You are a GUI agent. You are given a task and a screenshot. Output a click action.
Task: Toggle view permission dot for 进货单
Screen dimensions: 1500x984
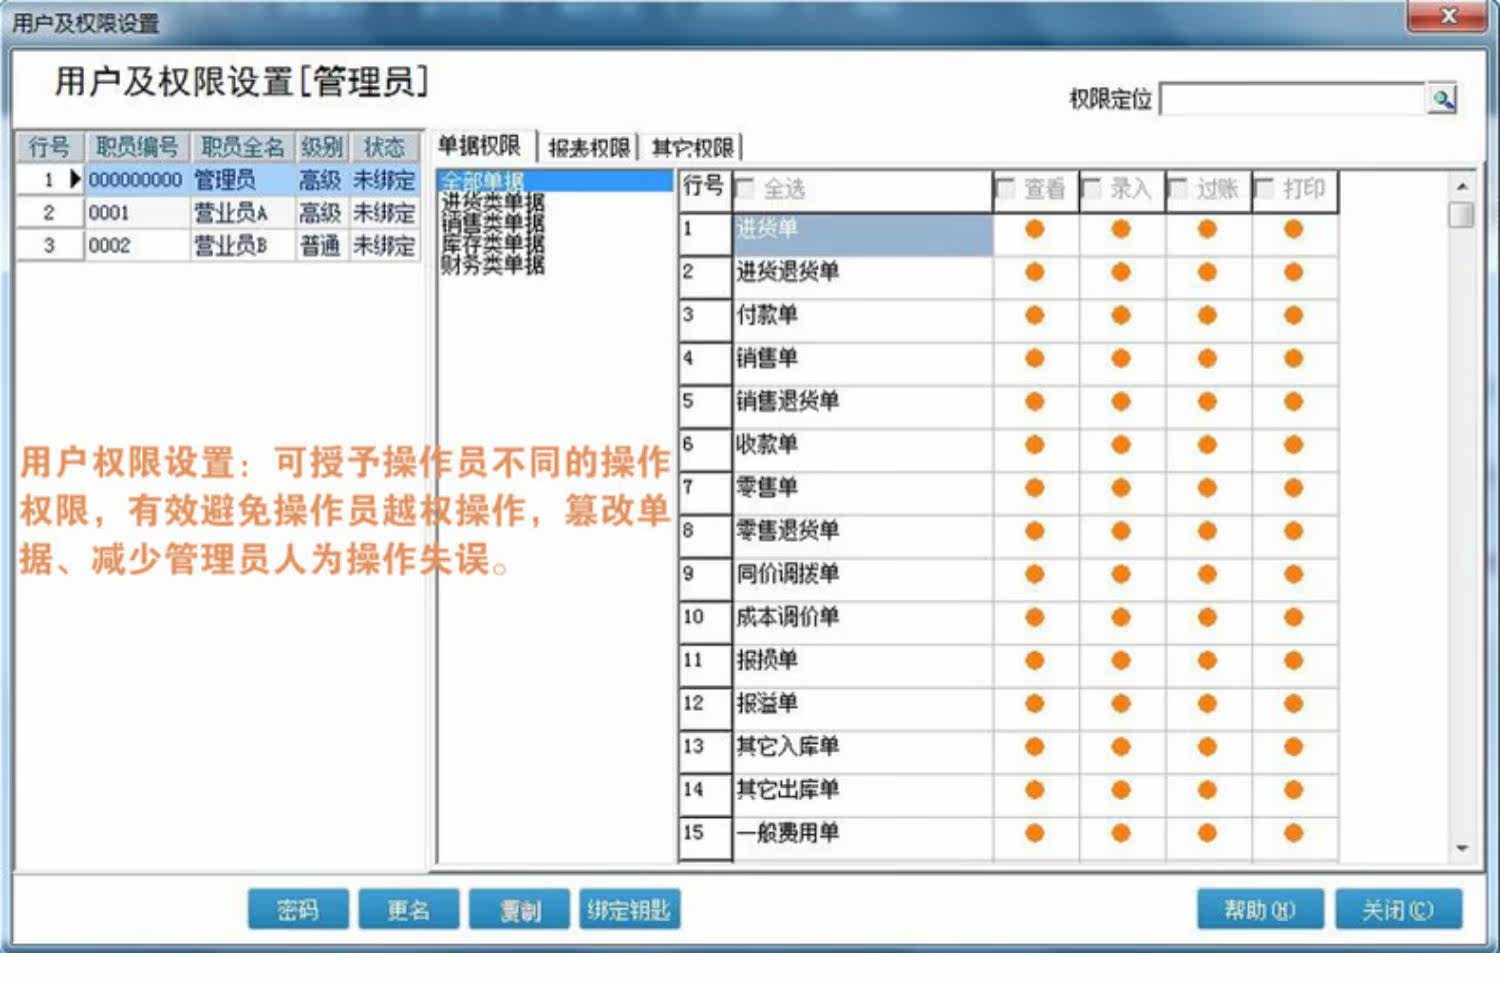tap(1034, 229)
